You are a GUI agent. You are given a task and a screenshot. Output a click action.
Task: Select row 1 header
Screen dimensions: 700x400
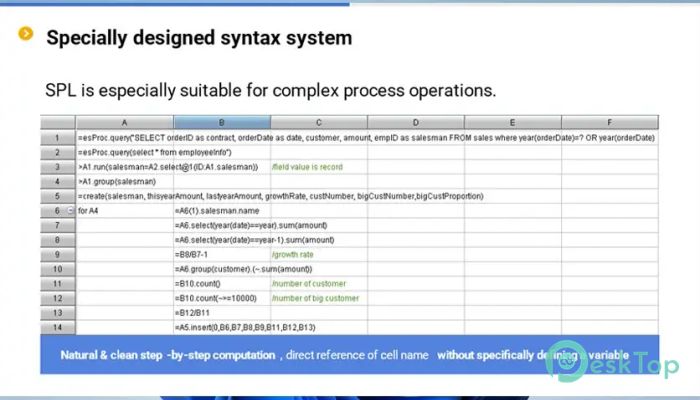(x=58, y=138)
